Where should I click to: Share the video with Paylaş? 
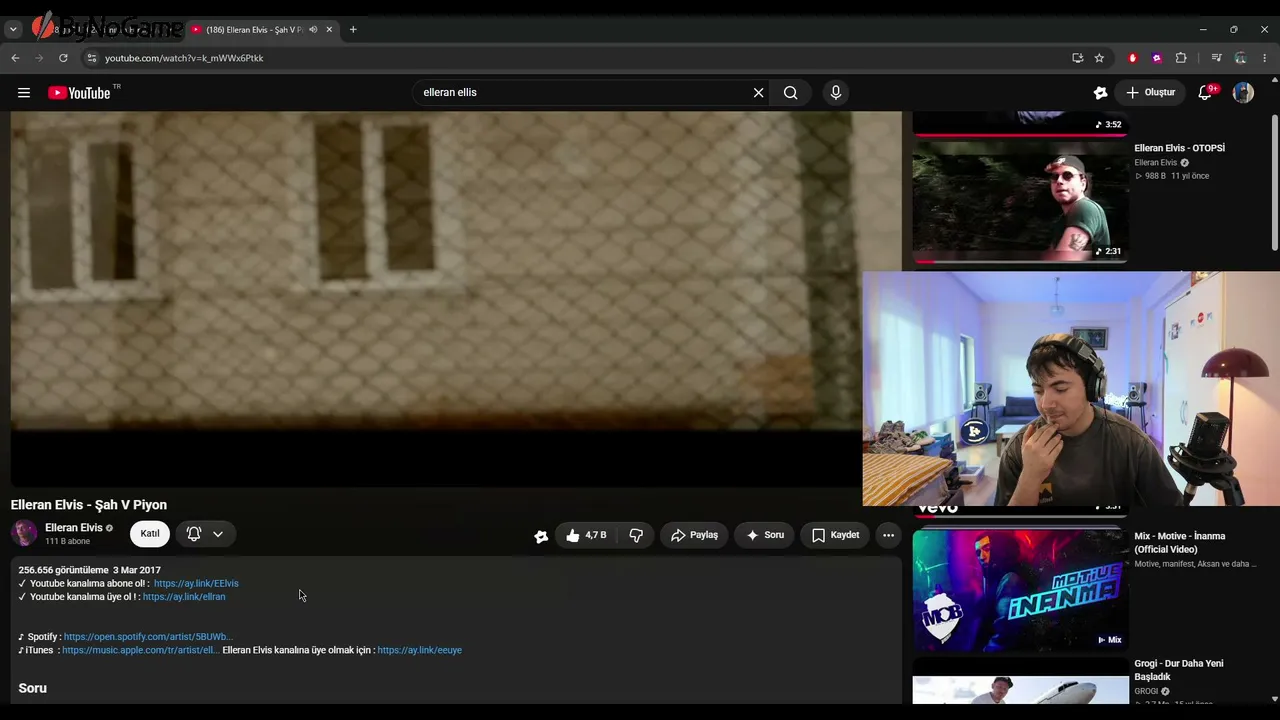694,535
